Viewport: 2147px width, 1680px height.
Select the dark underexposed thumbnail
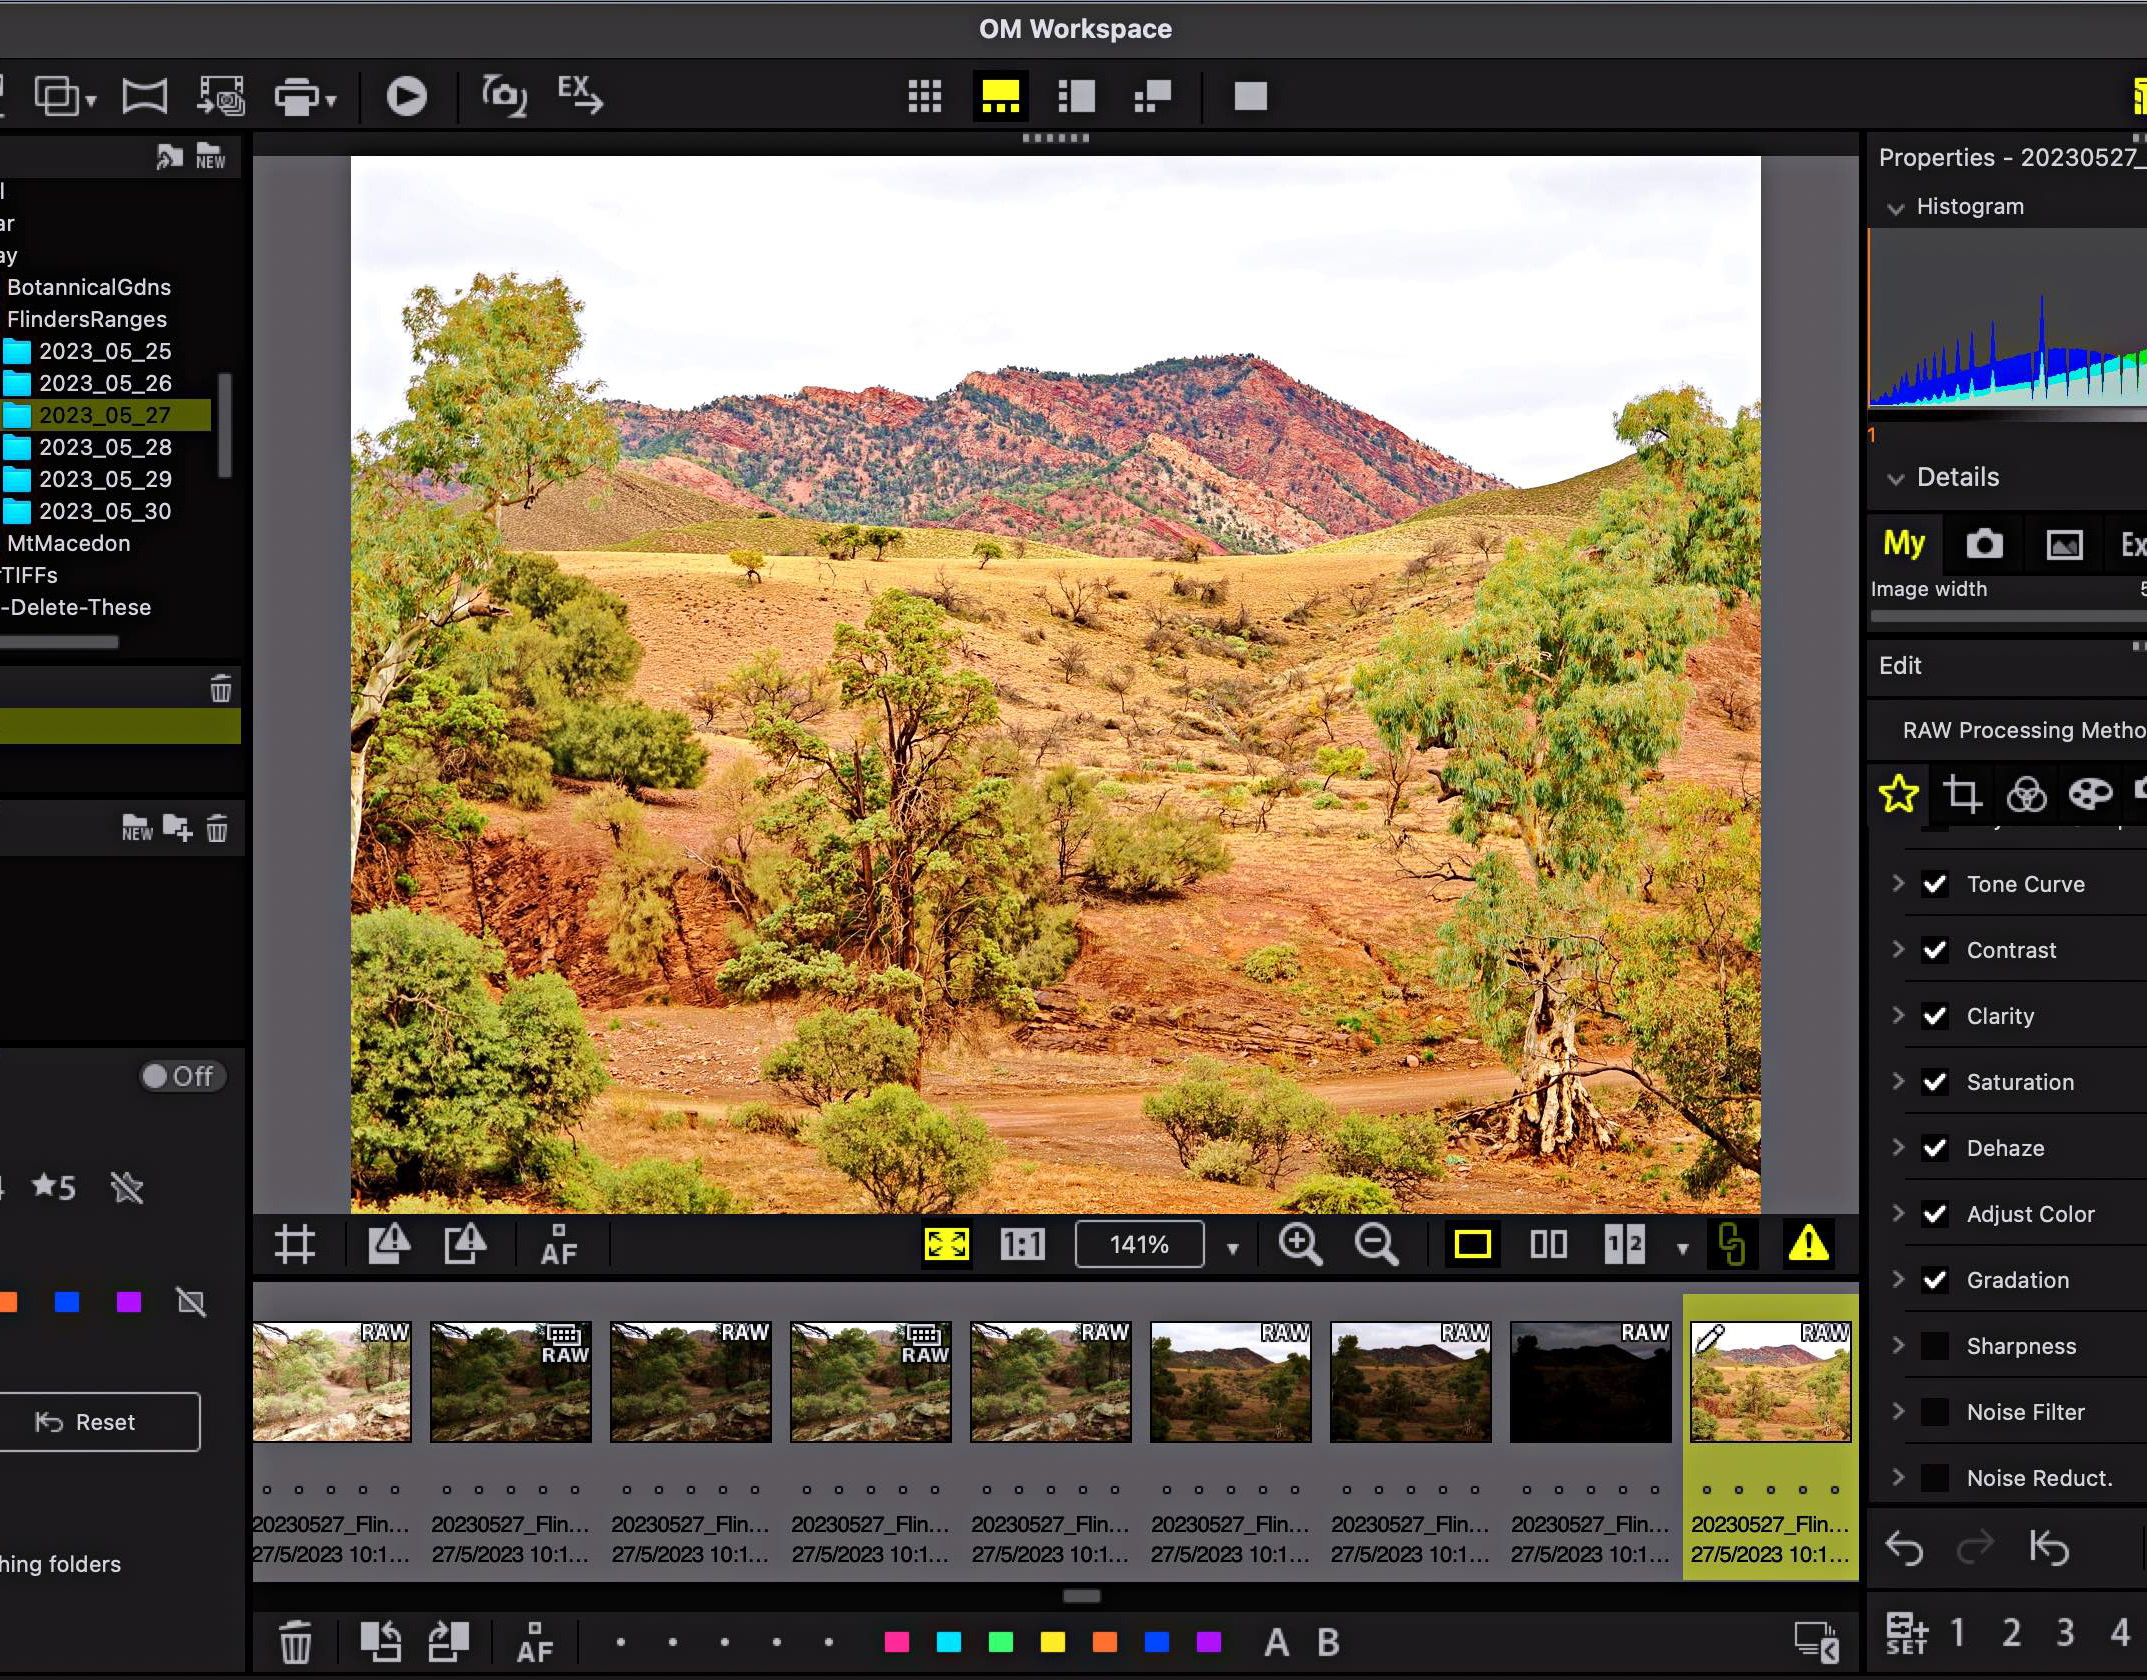1590,1381
